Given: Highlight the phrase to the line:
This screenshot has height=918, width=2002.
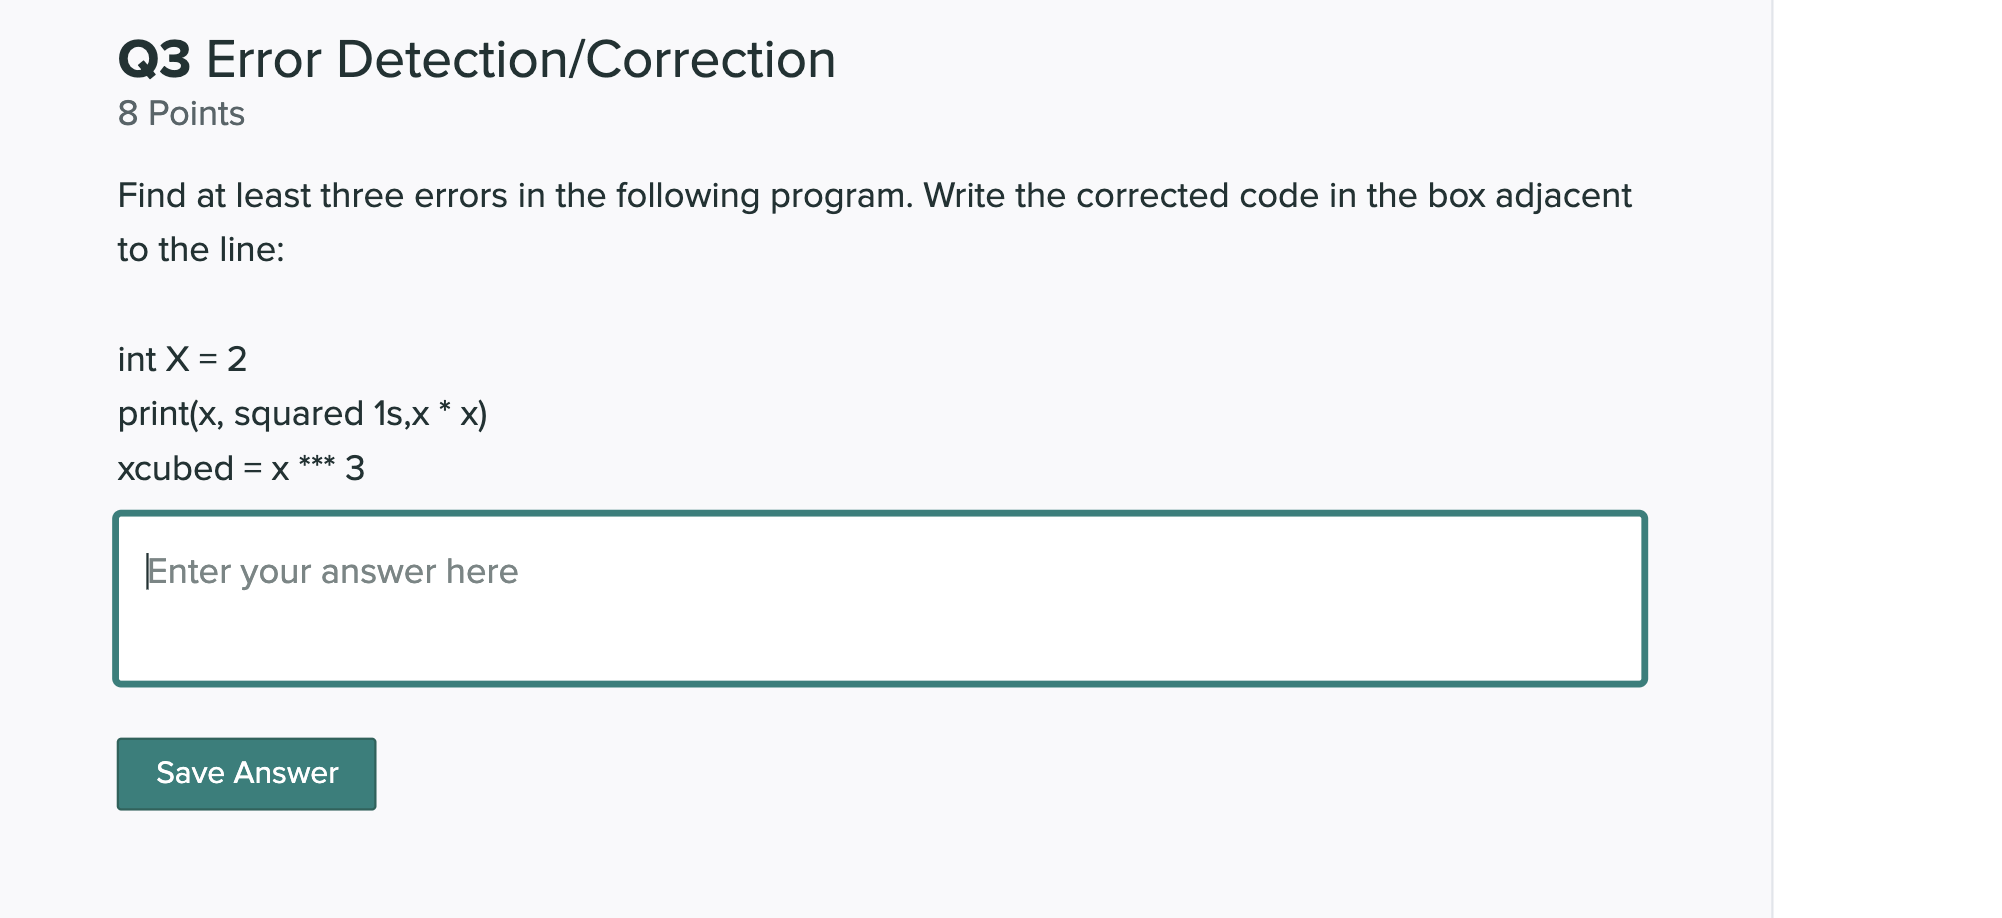Looking at the screenshot, I should [x=200, y=247].
